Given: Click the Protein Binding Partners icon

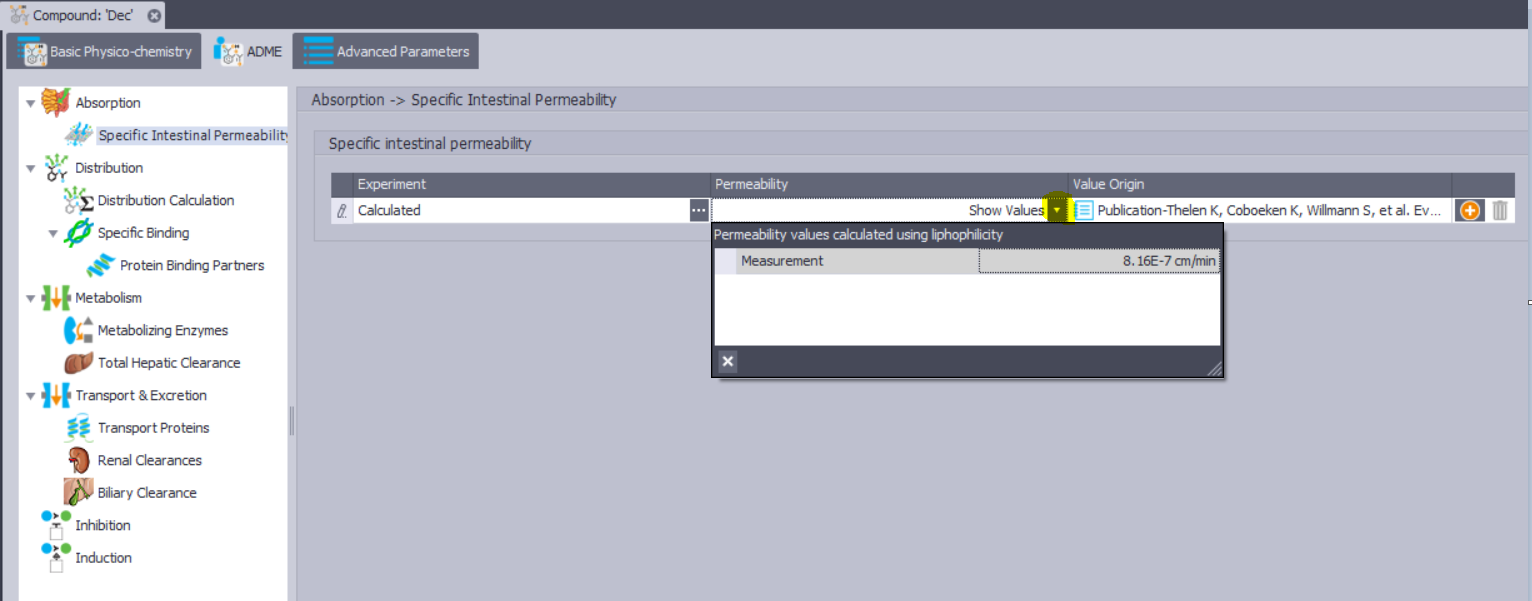Looking at the screenshot, I should click(100, 265).
